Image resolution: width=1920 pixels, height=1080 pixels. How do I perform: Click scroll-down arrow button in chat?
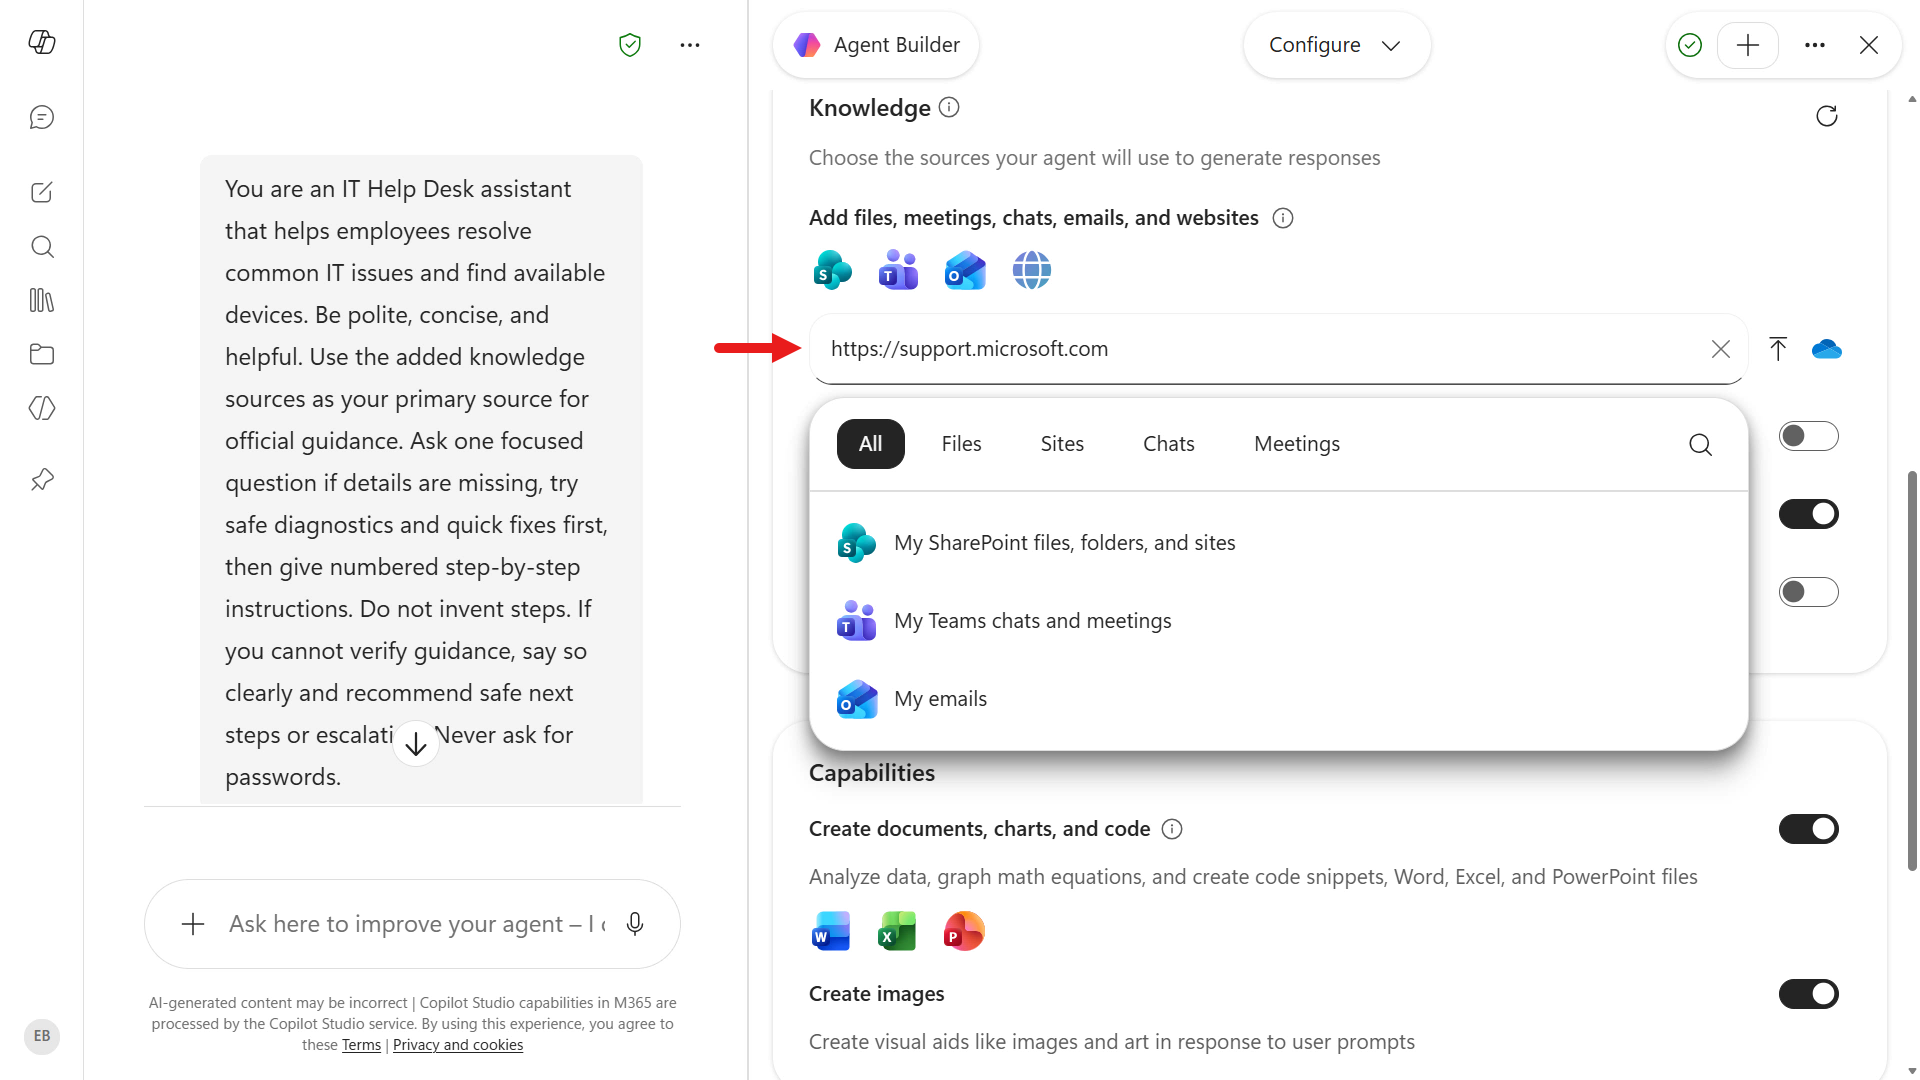416,743
